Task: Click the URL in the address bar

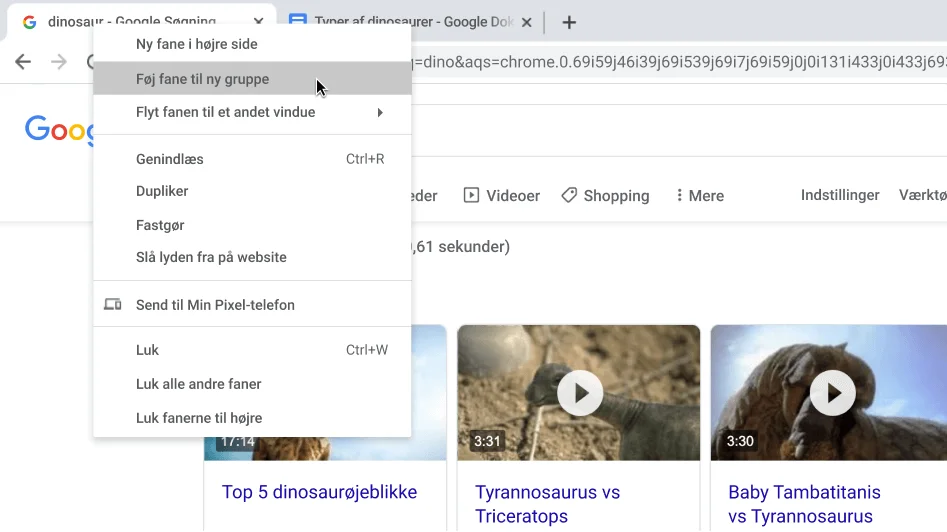Action: [x=679, y=62]
